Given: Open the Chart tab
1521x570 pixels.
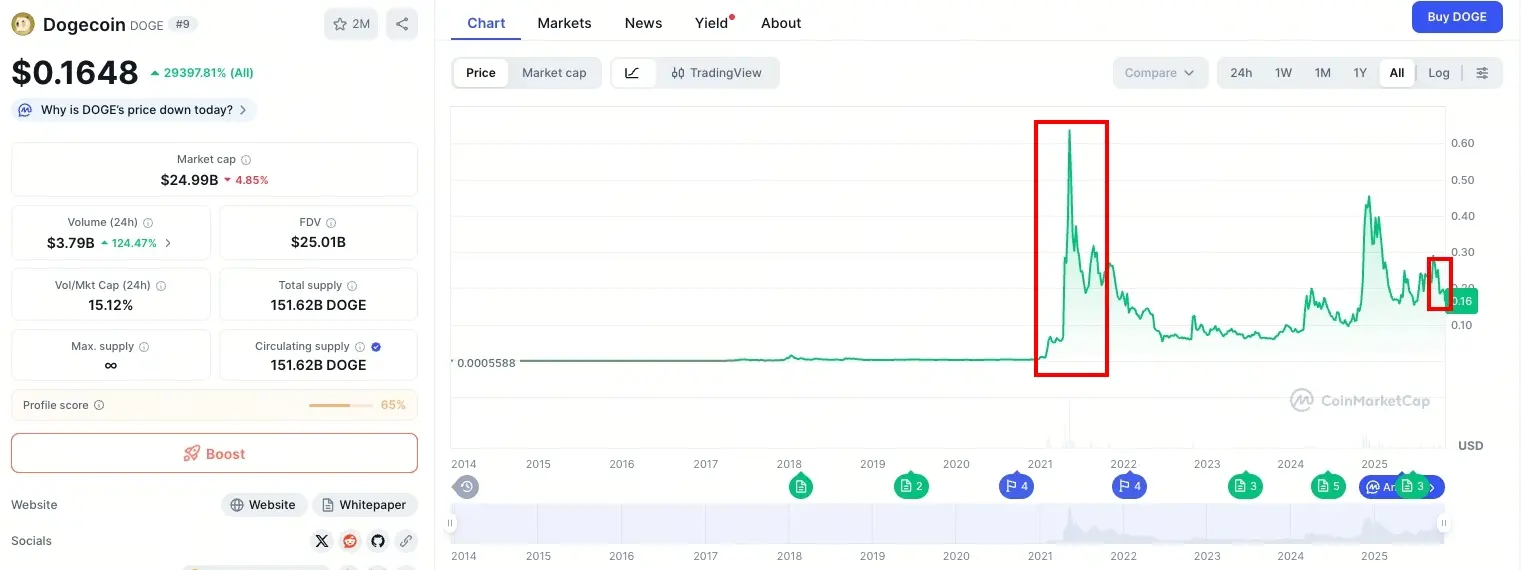Looking at the screenshot, I should click(486, 23).
